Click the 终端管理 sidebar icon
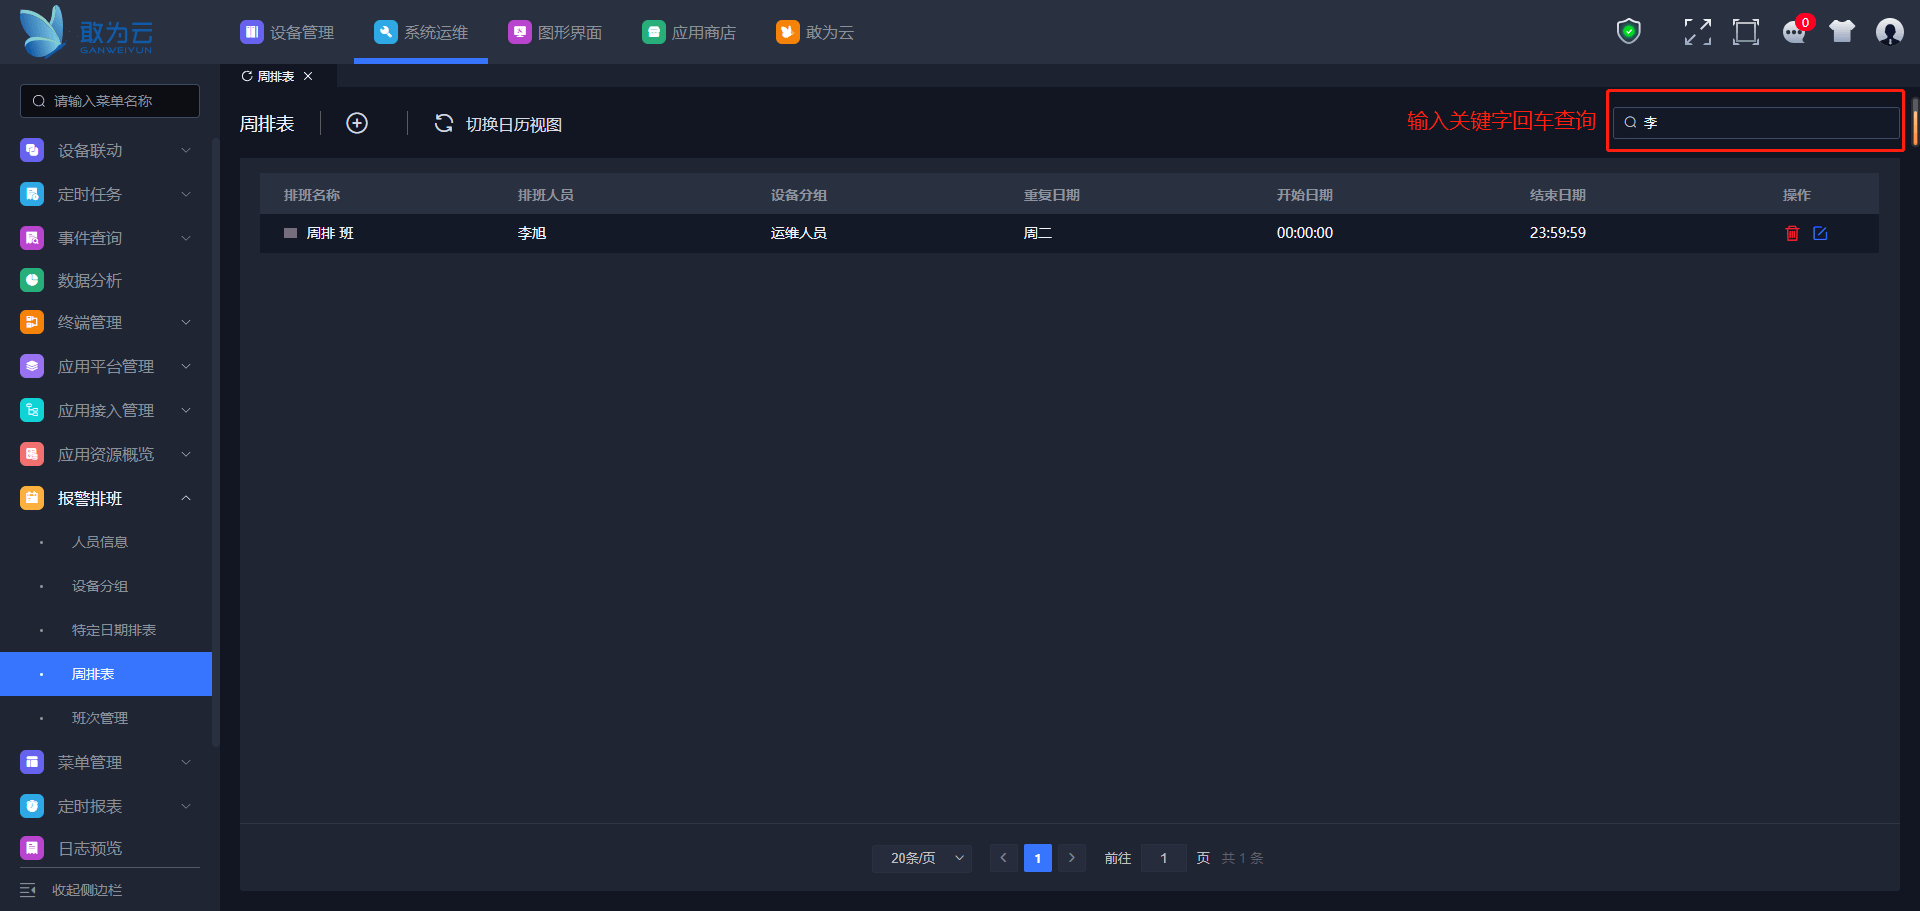Screen dimensions: 1920x911 click(32, 322)
